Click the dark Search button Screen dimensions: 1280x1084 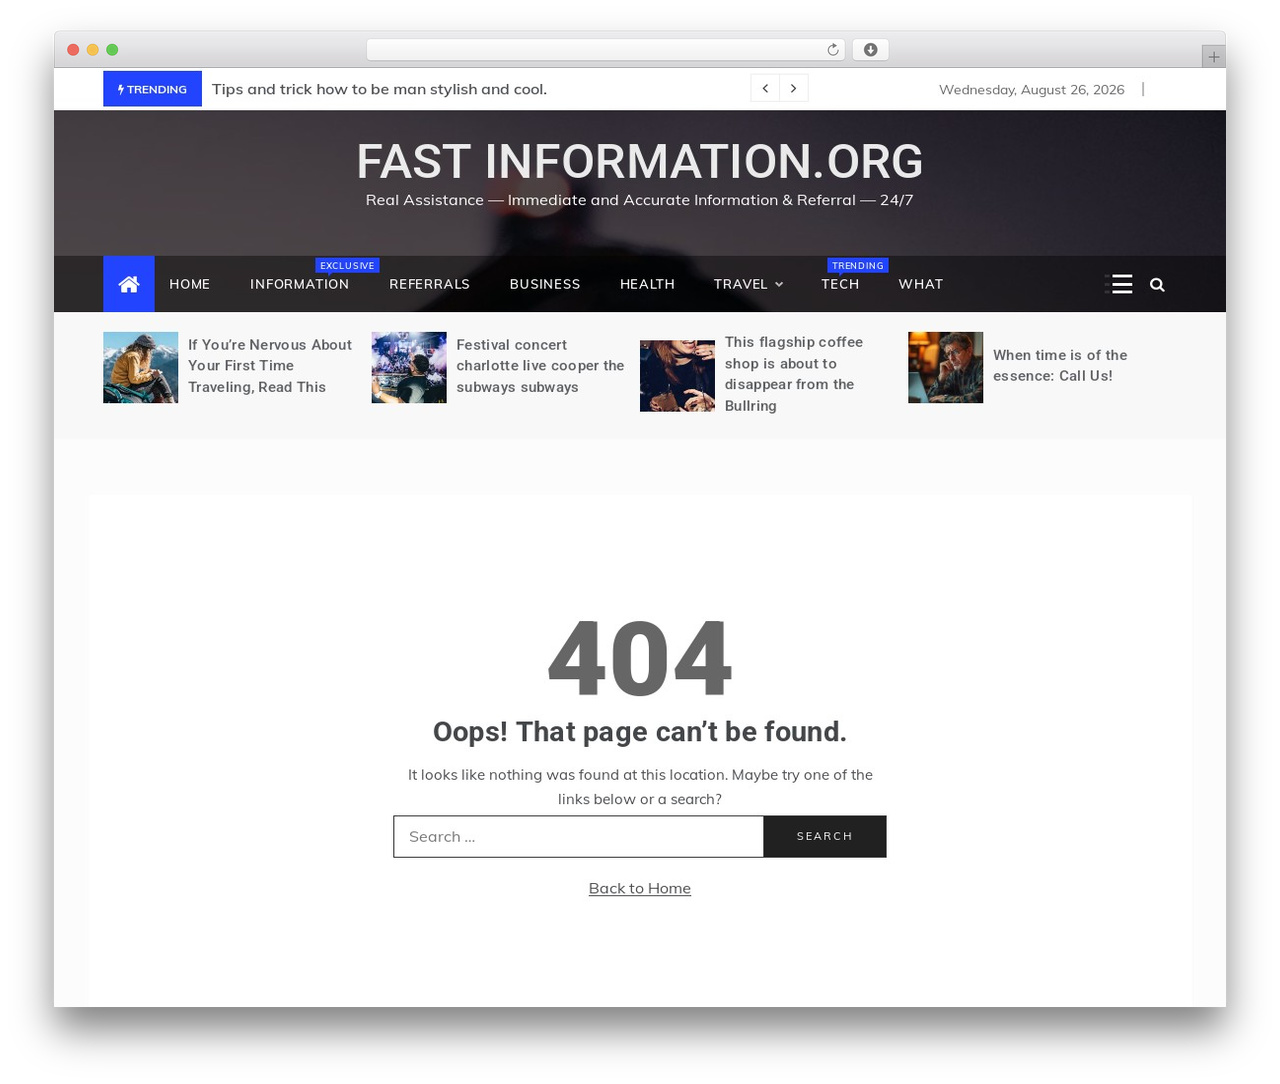pos(825,836)
